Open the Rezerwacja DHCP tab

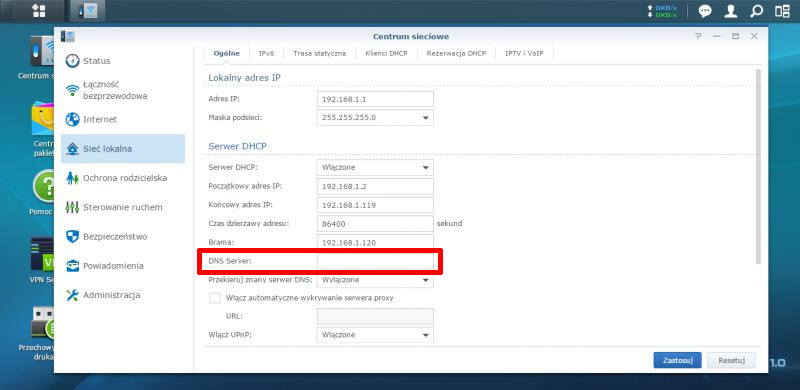coord(456,53)
